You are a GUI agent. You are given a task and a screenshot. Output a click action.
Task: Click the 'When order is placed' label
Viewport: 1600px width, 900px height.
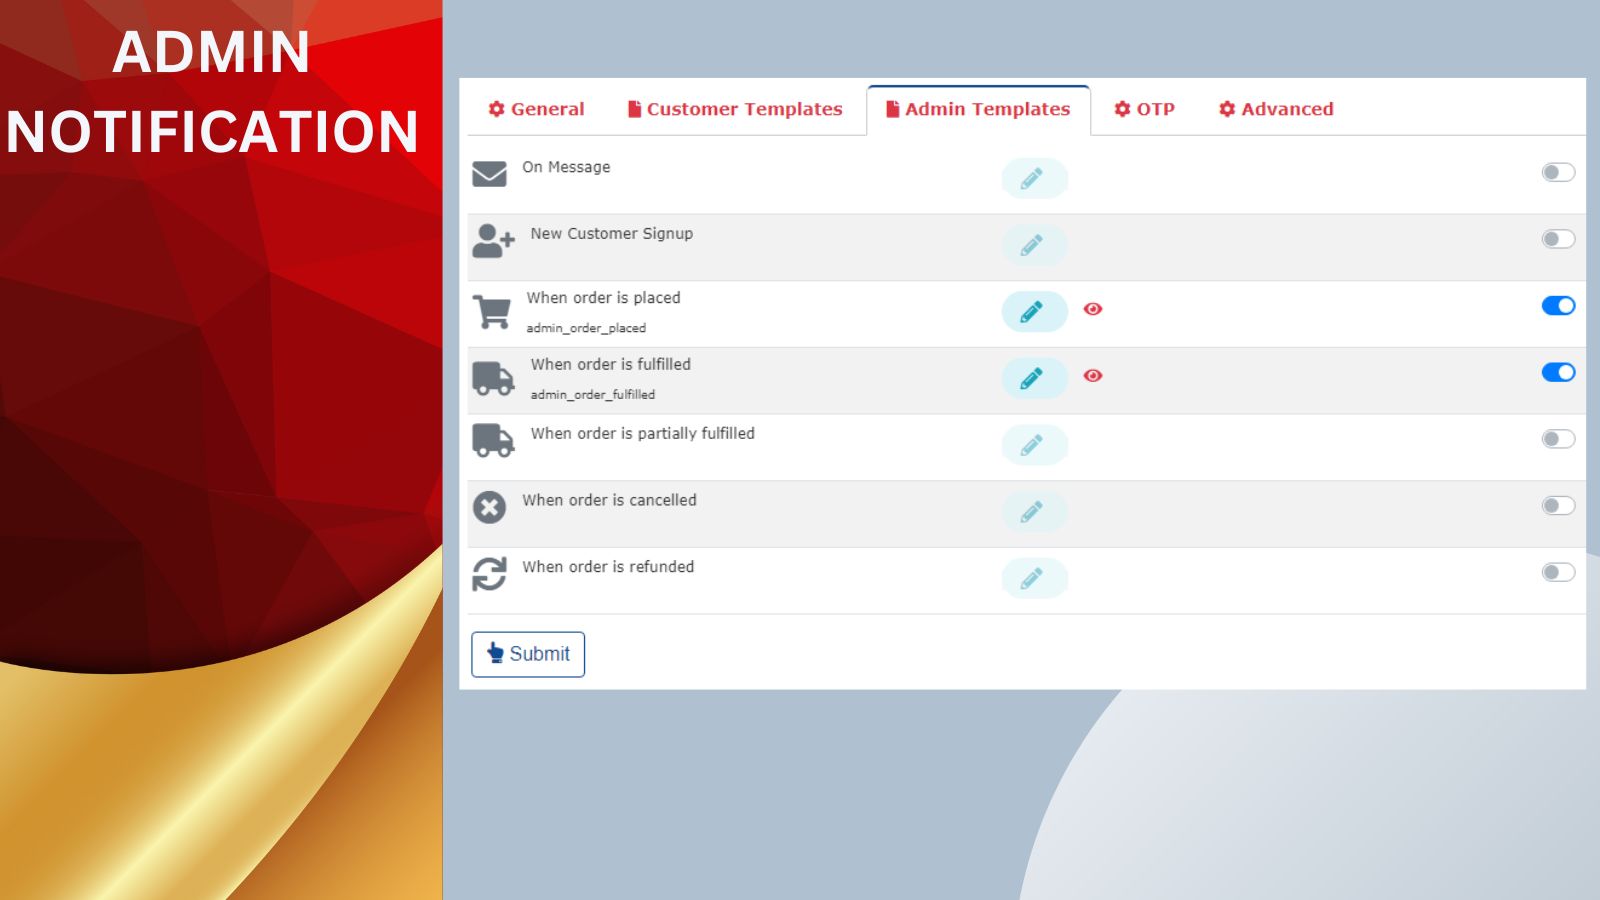[x=604, y=298]
